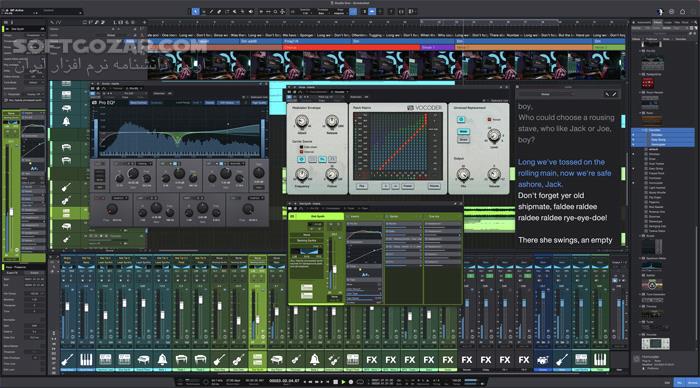Viewport: 700px width, 388px height.
Task: Click the highlighted track icon in the arrangement track list
Action: 66,213
